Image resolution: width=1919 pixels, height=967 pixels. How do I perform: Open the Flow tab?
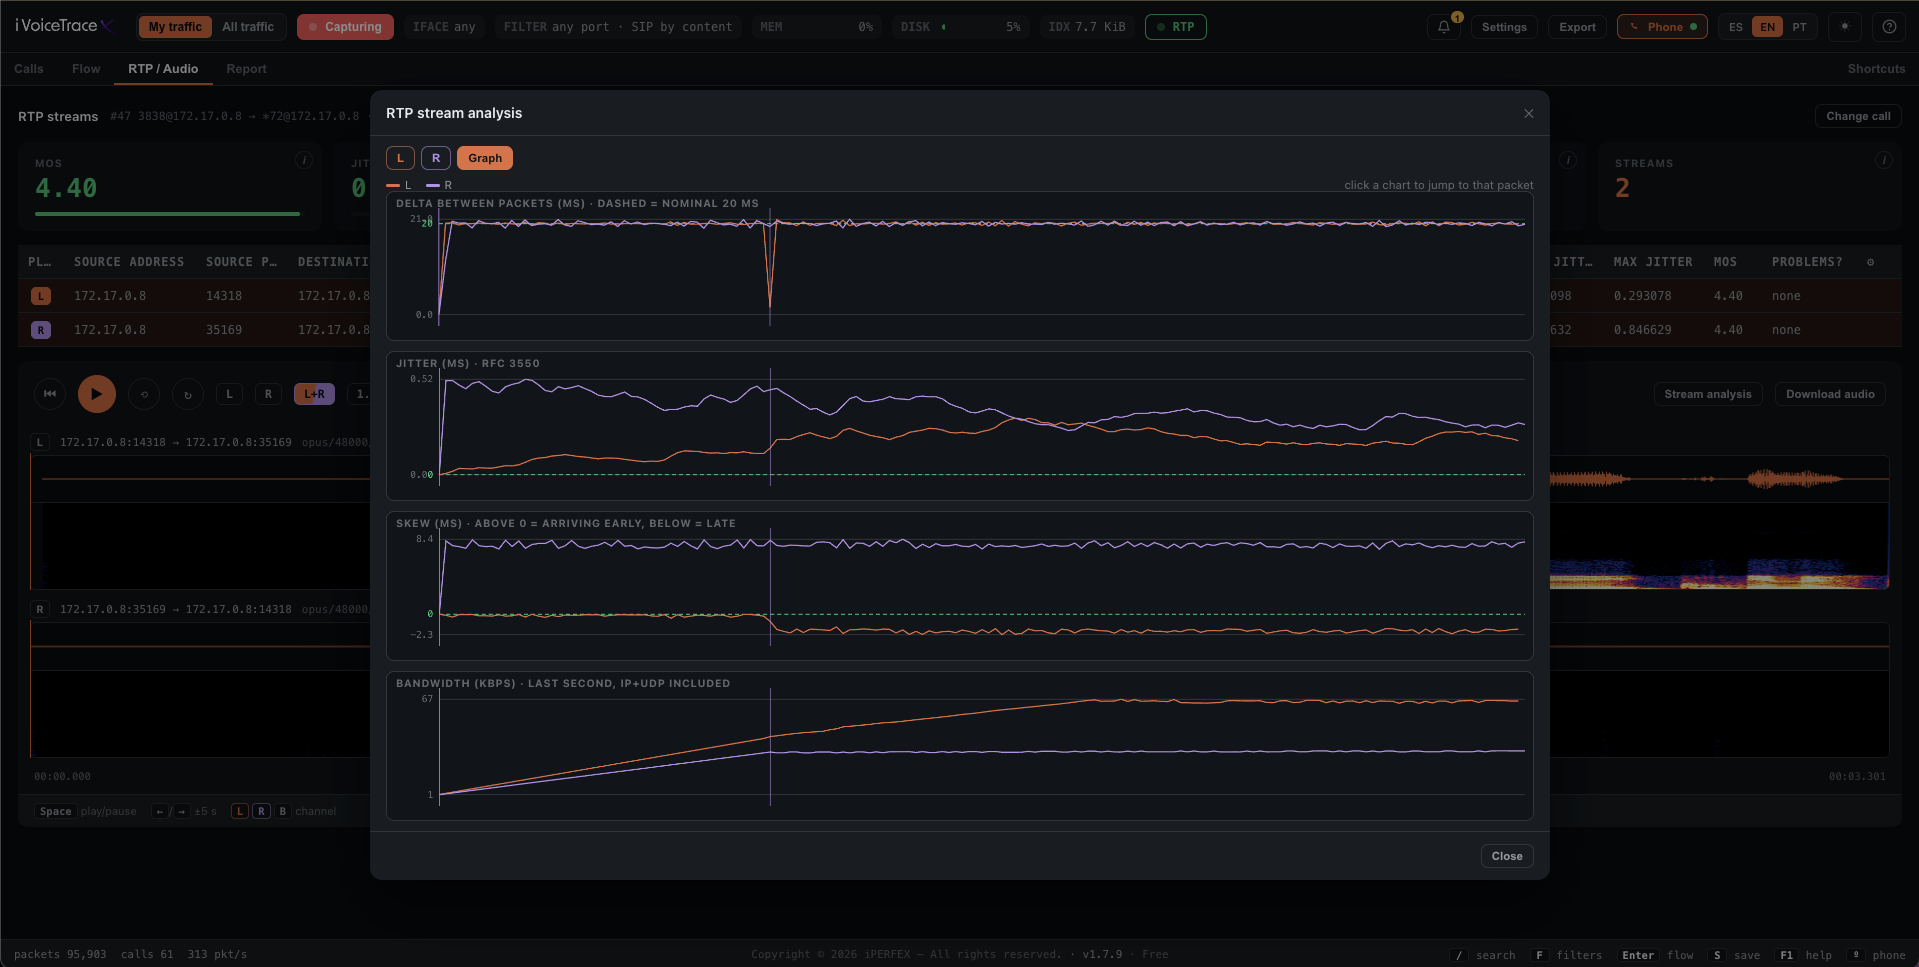click(86, 69)
